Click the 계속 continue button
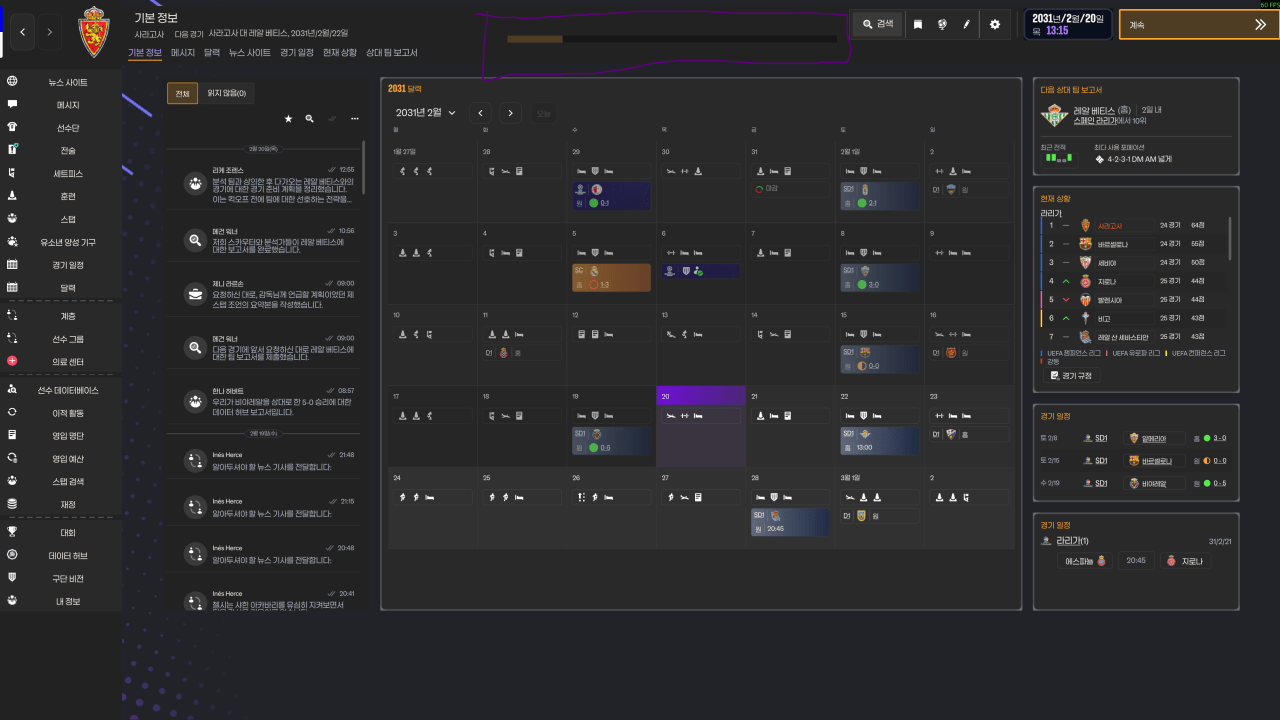This screenshot has width=1280, height=720. click(x=1198, y=25)
